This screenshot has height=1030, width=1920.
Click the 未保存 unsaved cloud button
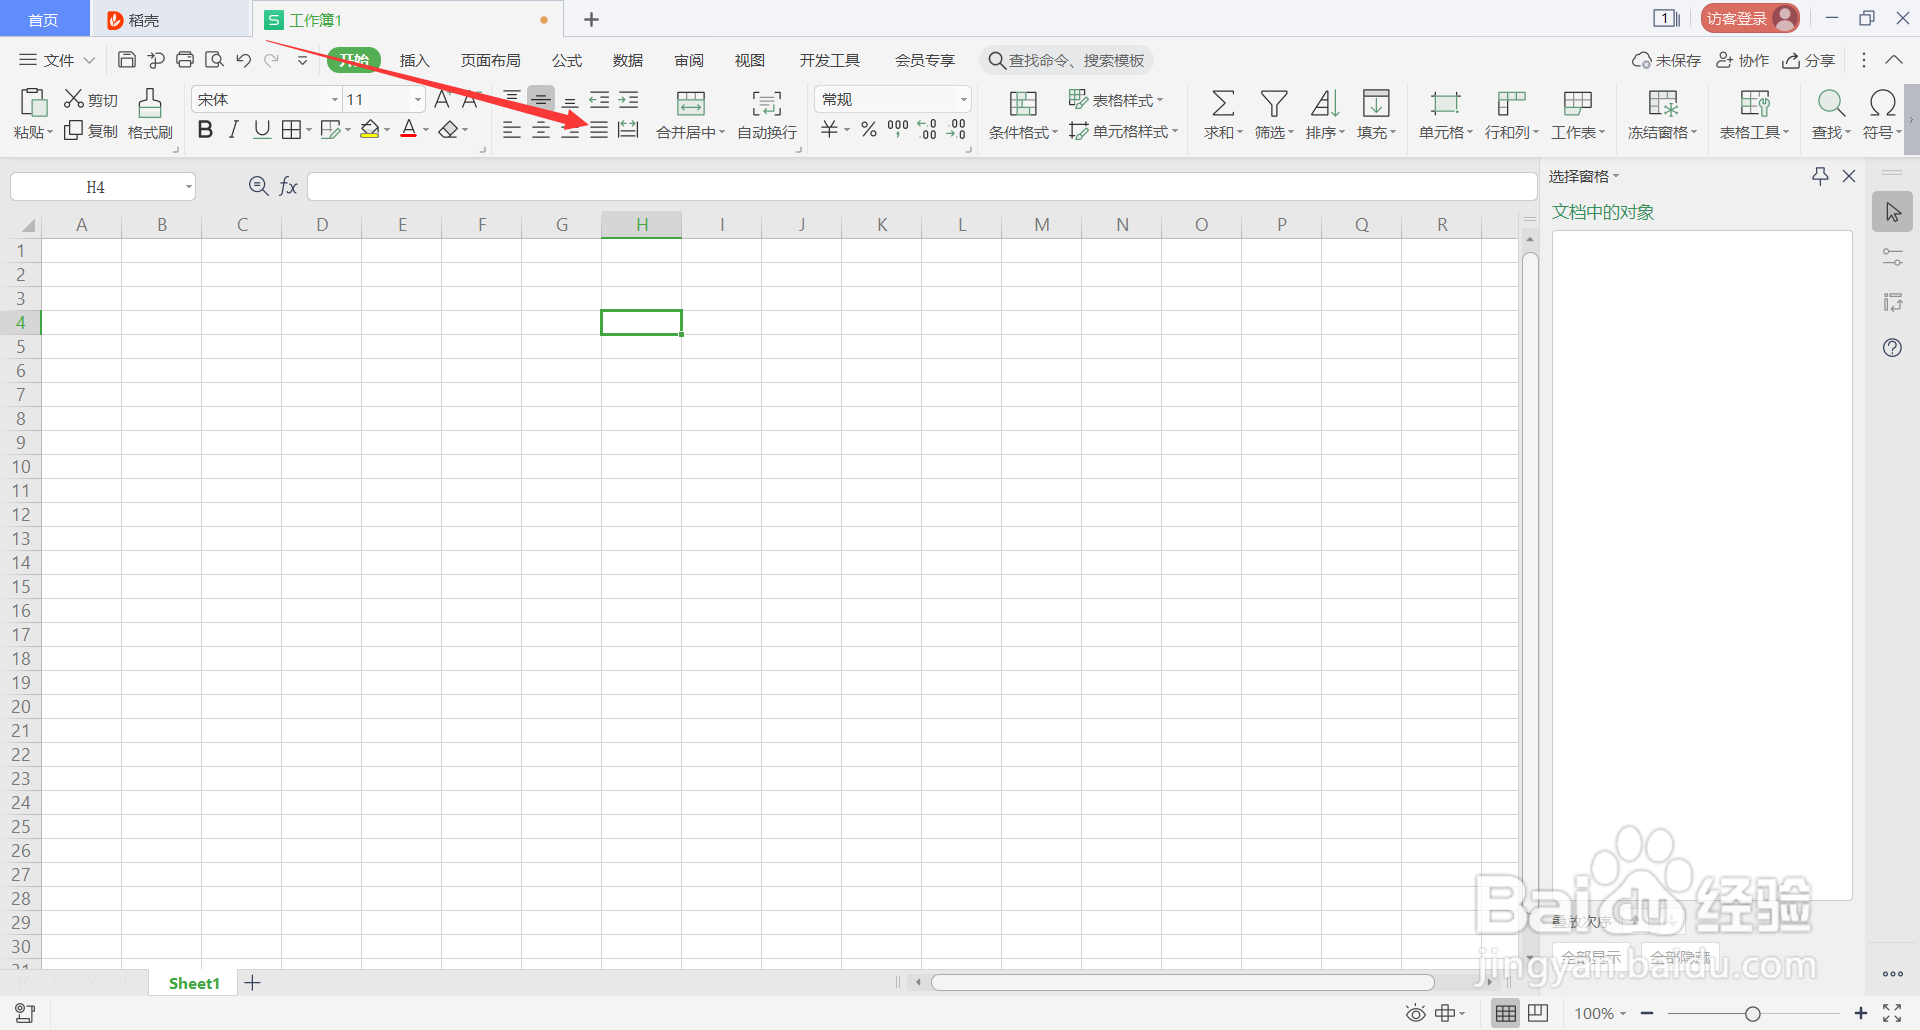[1666, 60]
